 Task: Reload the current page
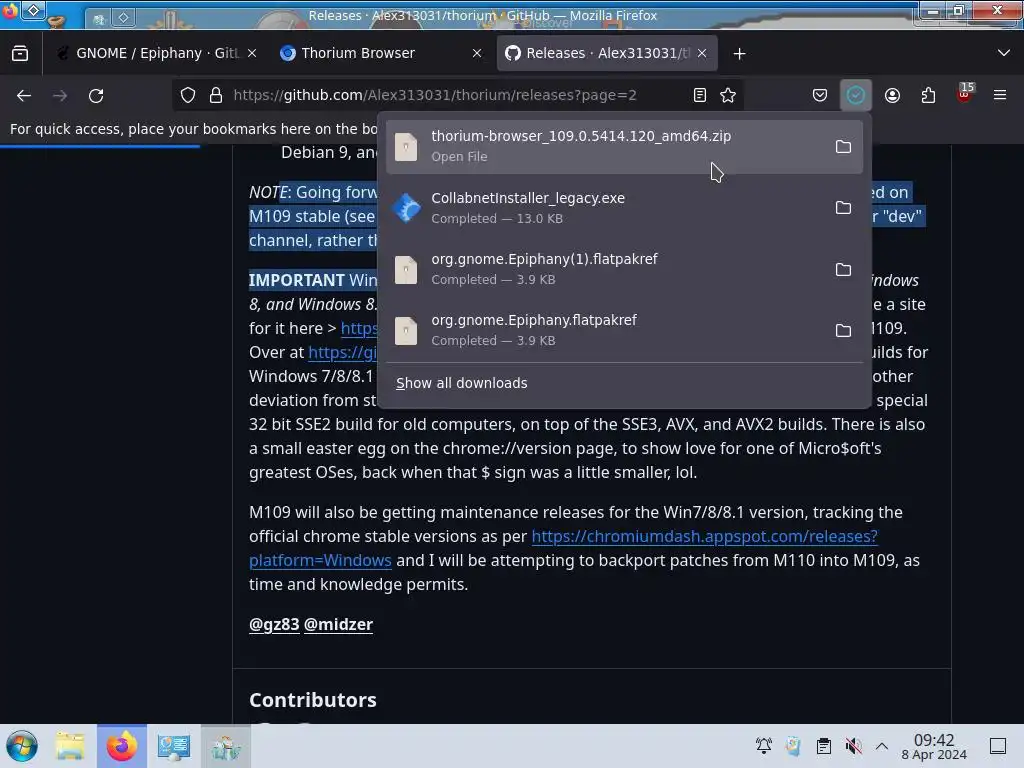tap(96, 95)
